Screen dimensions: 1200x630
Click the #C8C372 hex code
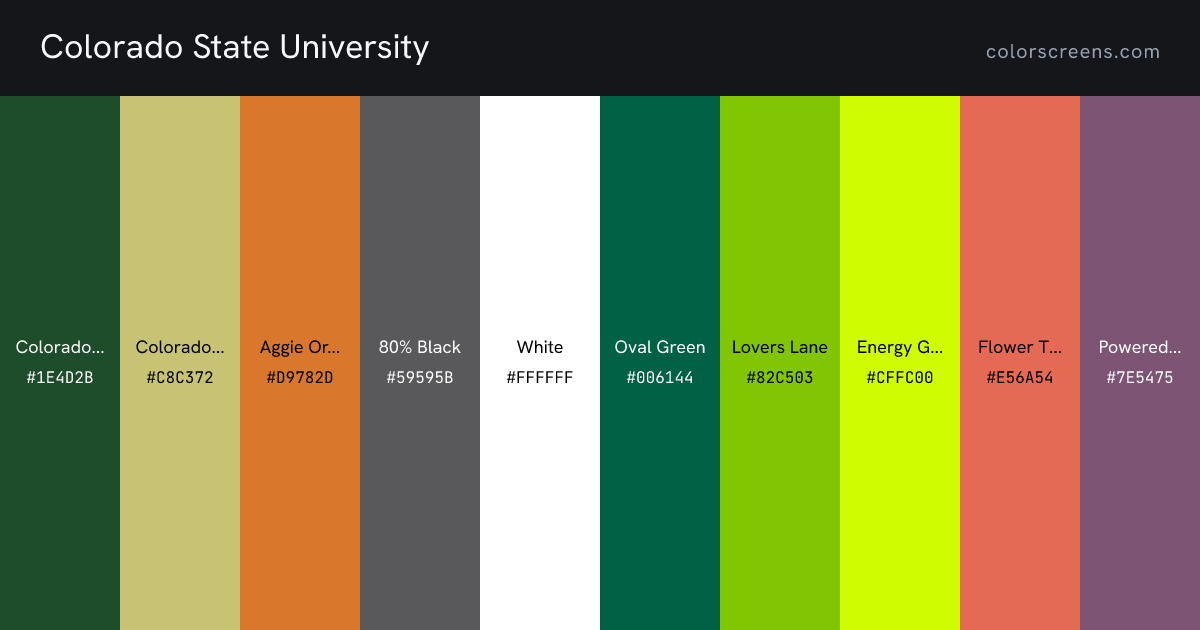180,378
